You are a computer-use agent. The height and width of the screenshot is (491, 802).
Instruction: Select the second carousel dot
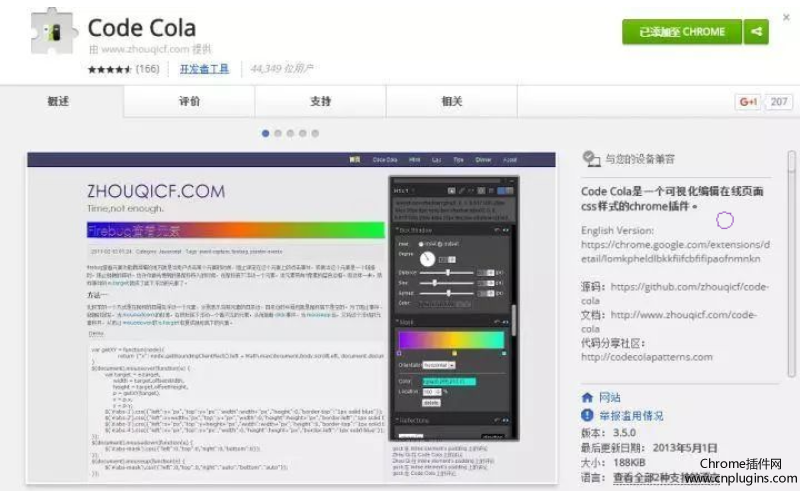point(278,133)
